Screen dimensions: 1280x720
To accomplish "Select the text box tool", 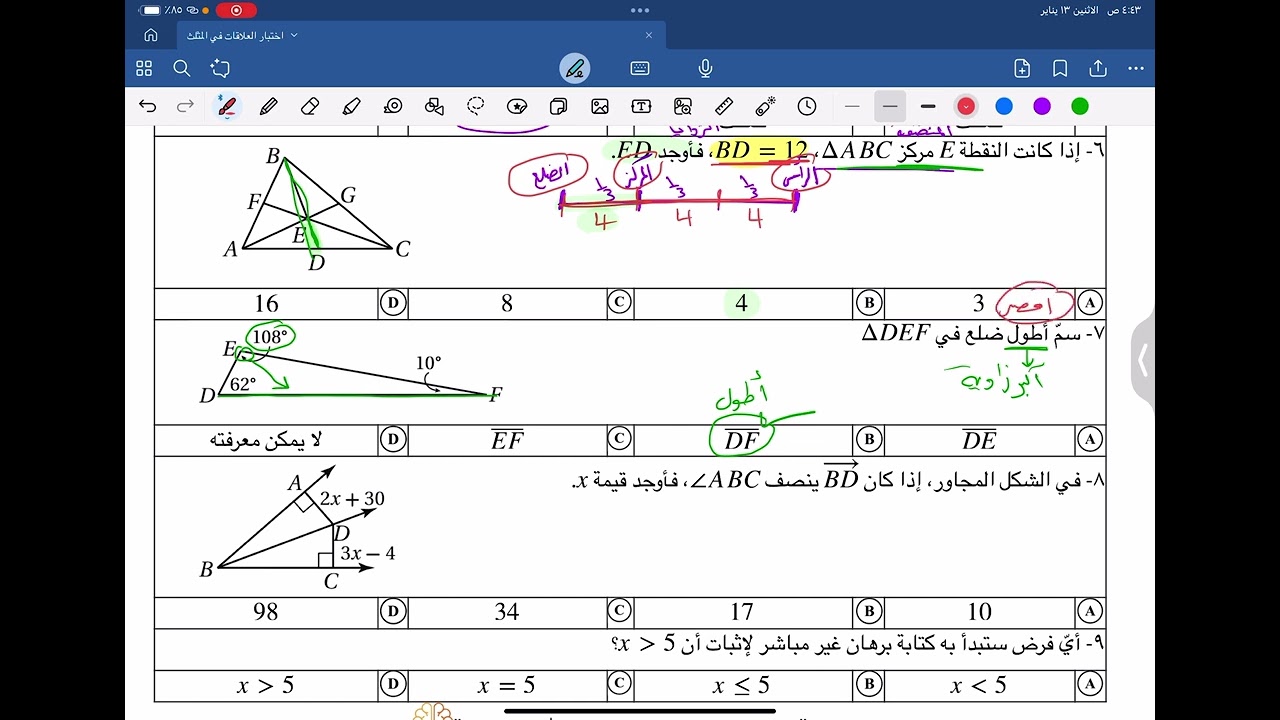I will [x=641, y=106].
